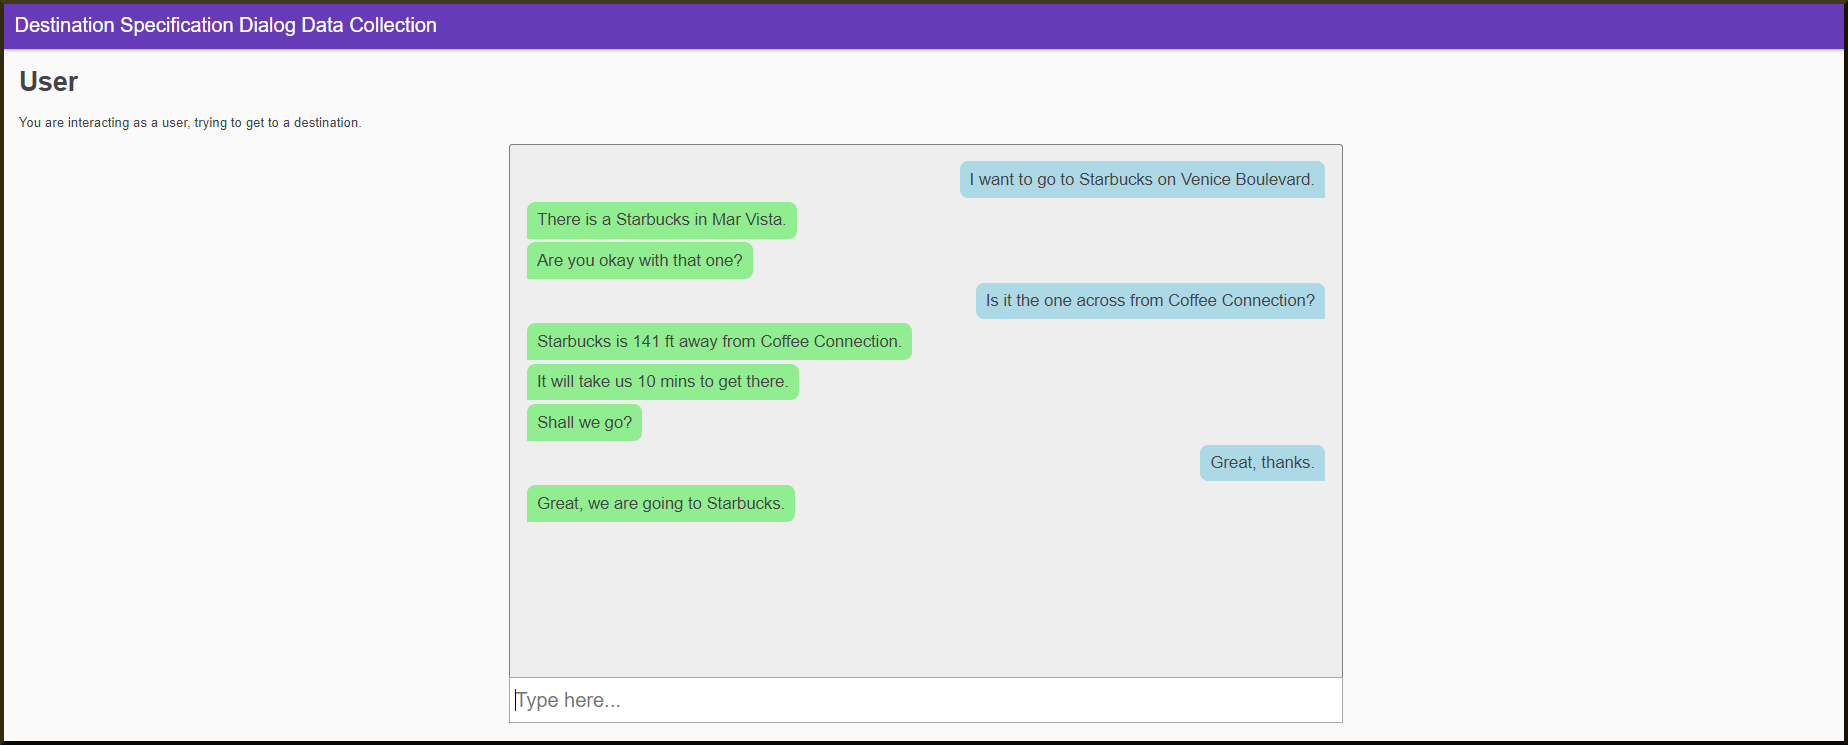1848x745 pixels.
Task: Click the "Starbucks is 141 ft away" message
Action: (x=719, y=342)
